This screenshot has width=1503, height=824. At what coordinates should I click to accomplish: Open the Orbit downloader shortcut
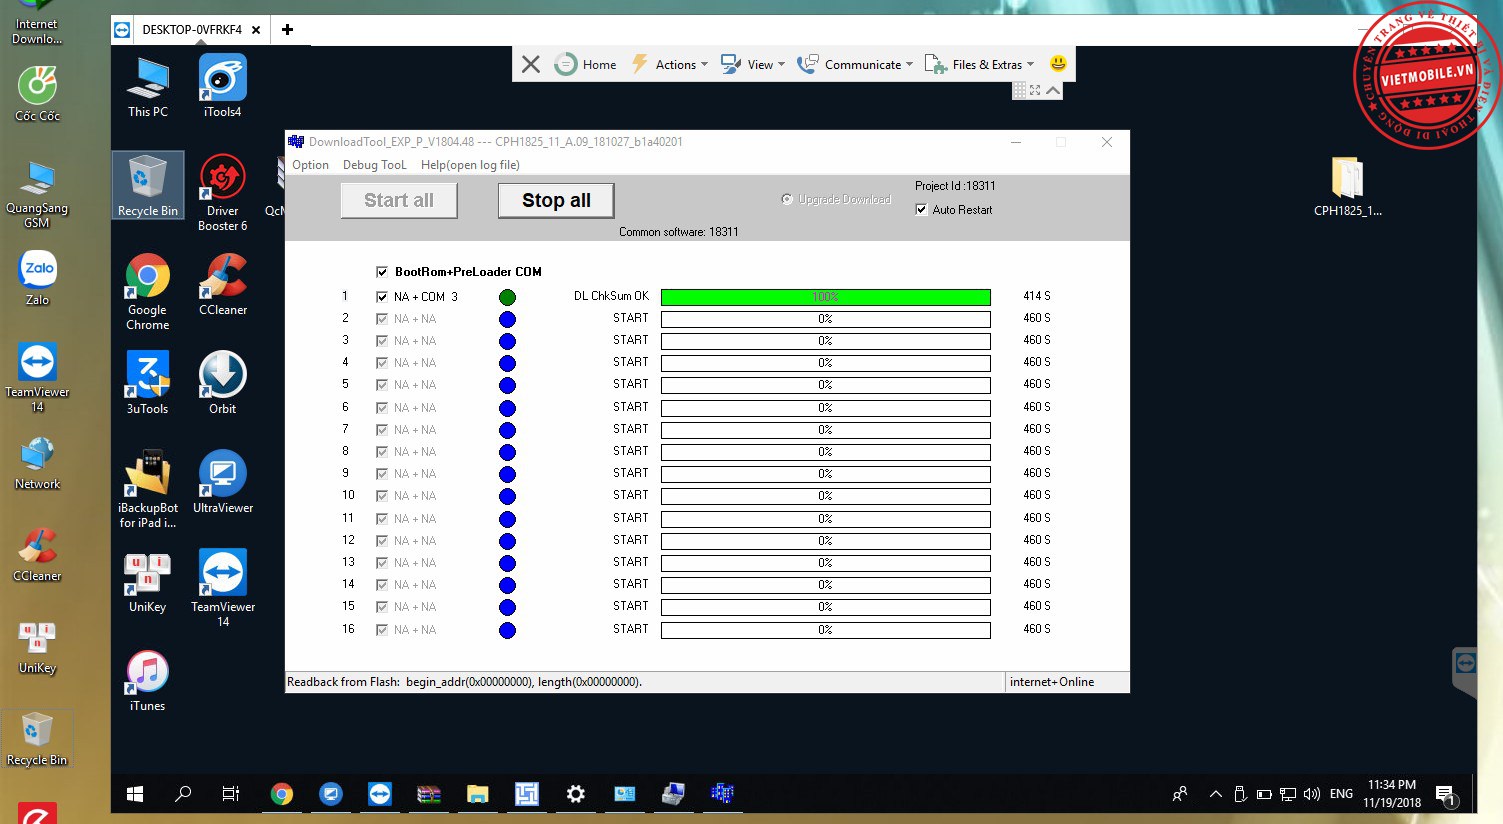coord(222,382)
